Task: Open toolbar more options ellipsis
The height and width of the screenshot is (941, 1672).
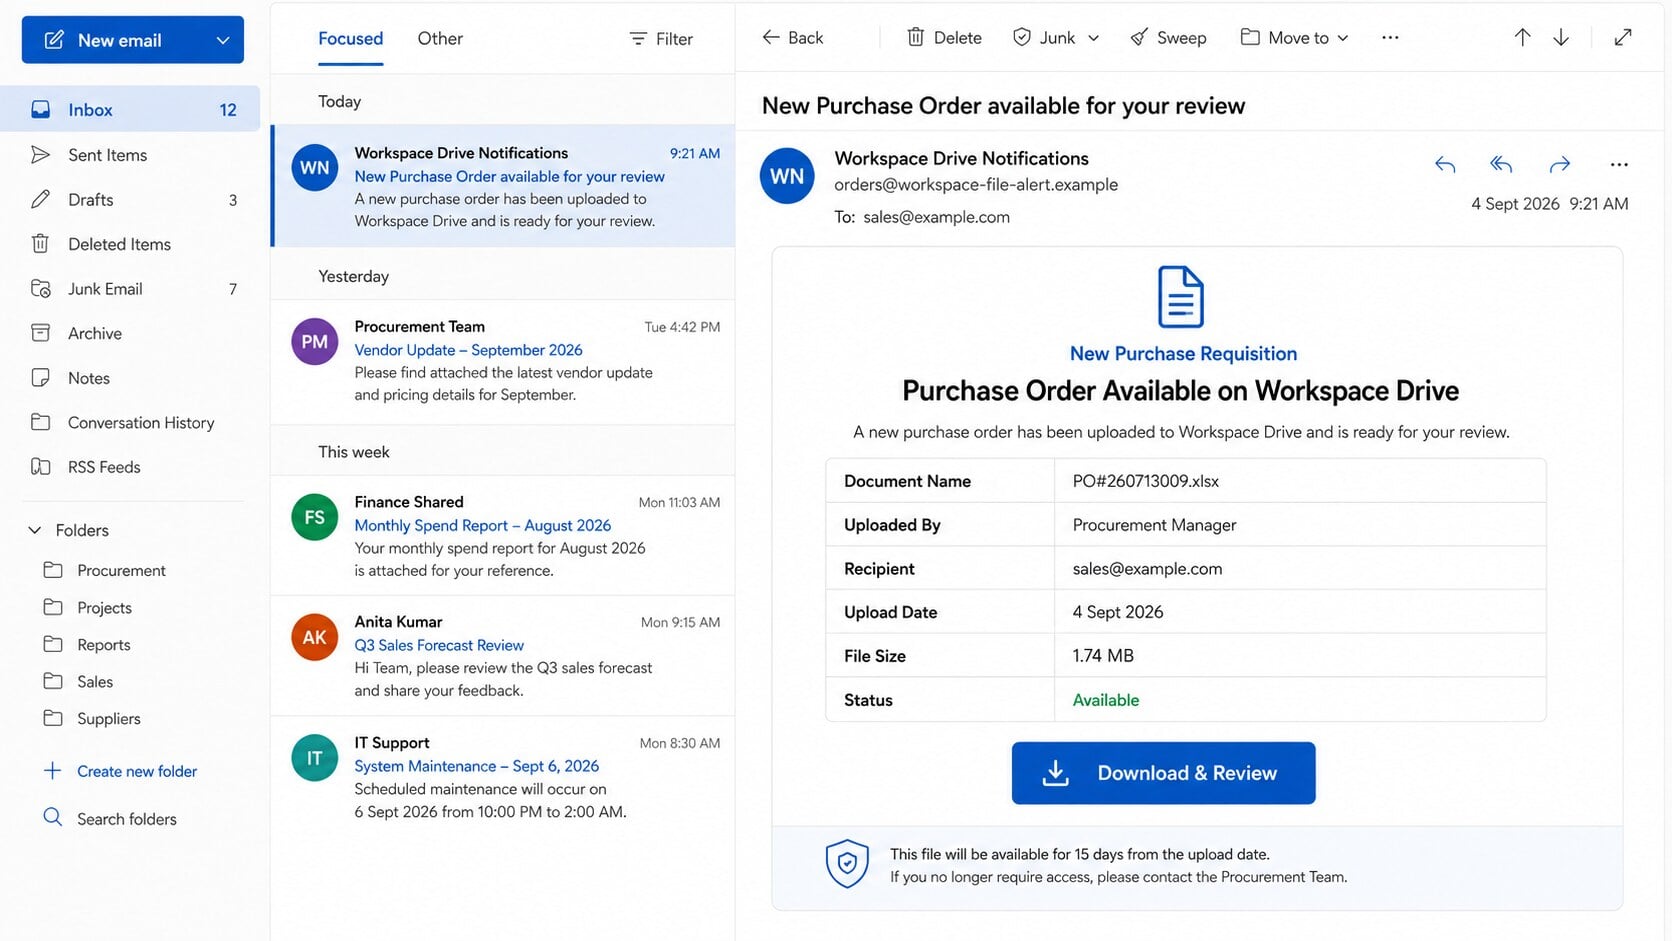Action: coord(1390,37)
